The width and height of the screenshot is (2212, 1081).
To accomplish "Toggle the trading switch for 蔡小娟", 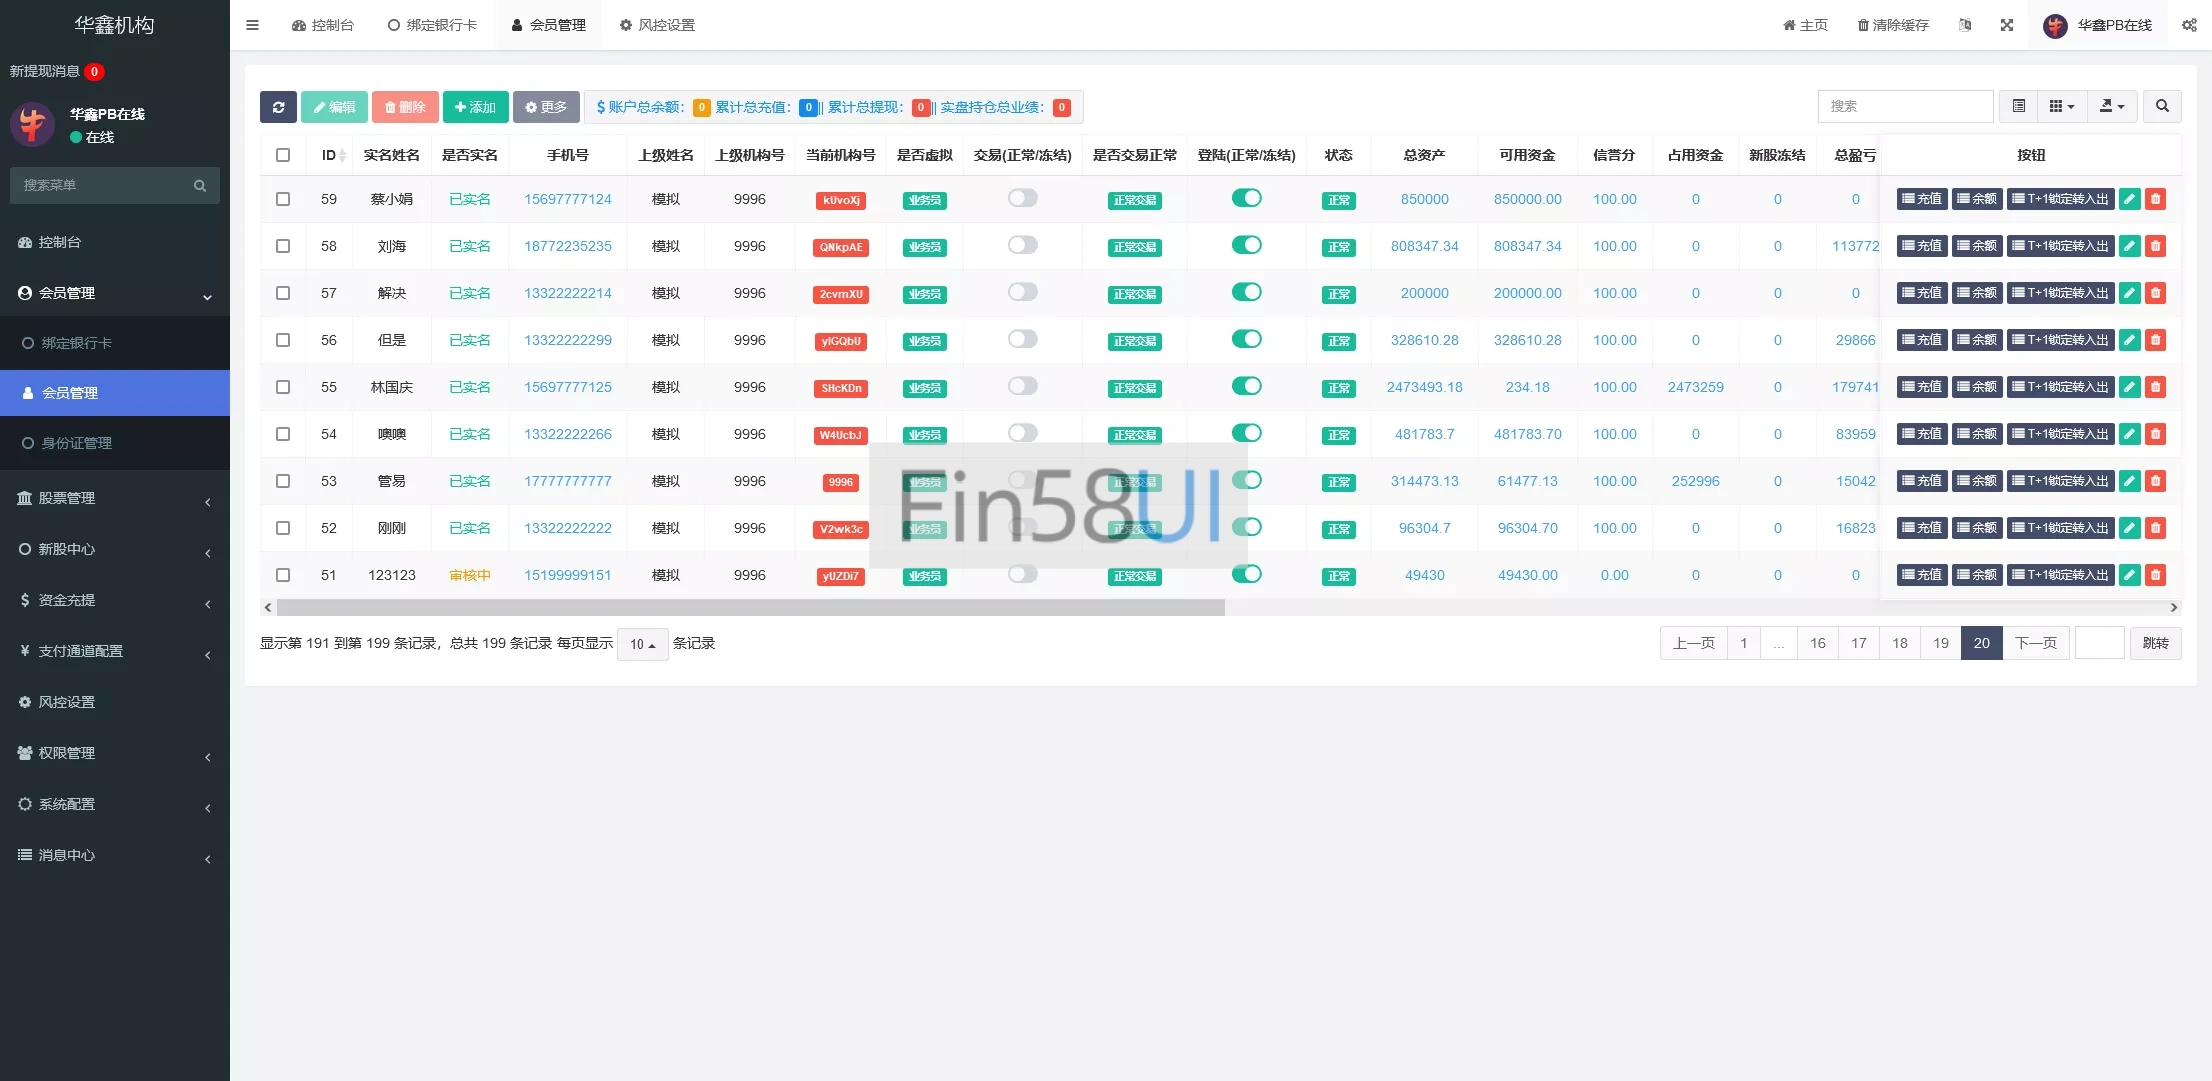I will point(1022,198).
